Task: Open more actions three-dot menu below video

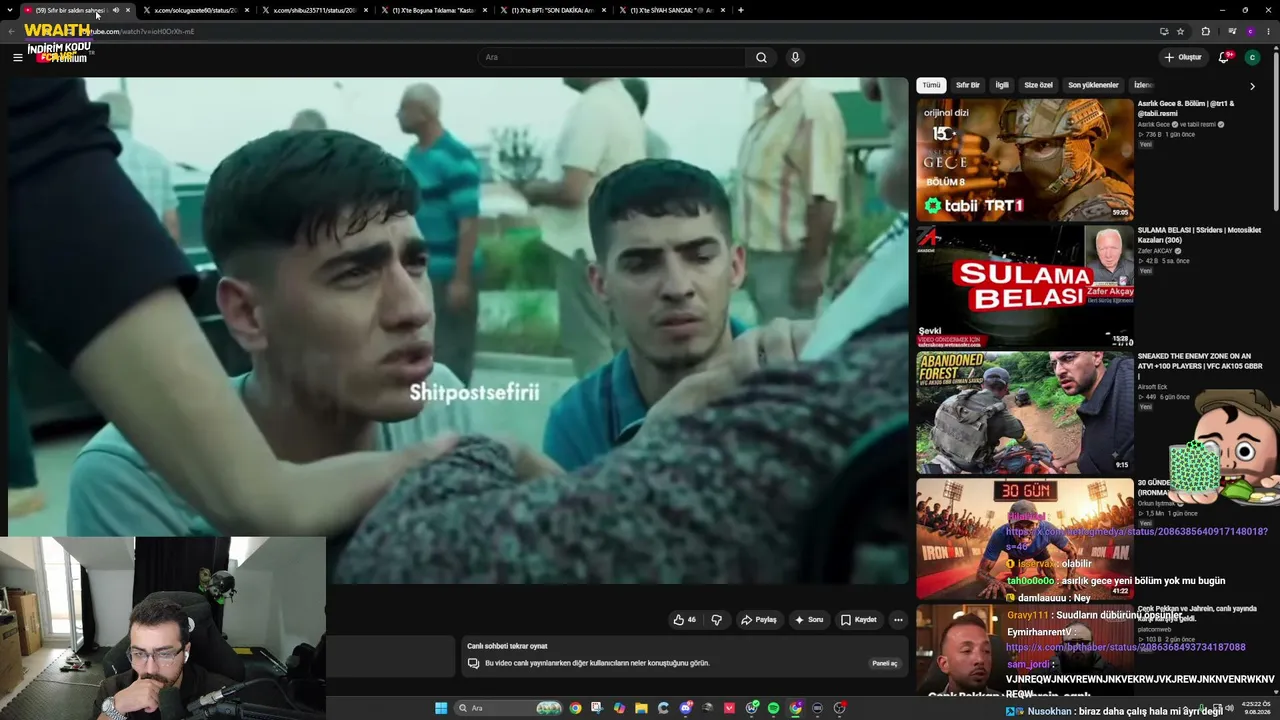Action: tap(898, 620)
